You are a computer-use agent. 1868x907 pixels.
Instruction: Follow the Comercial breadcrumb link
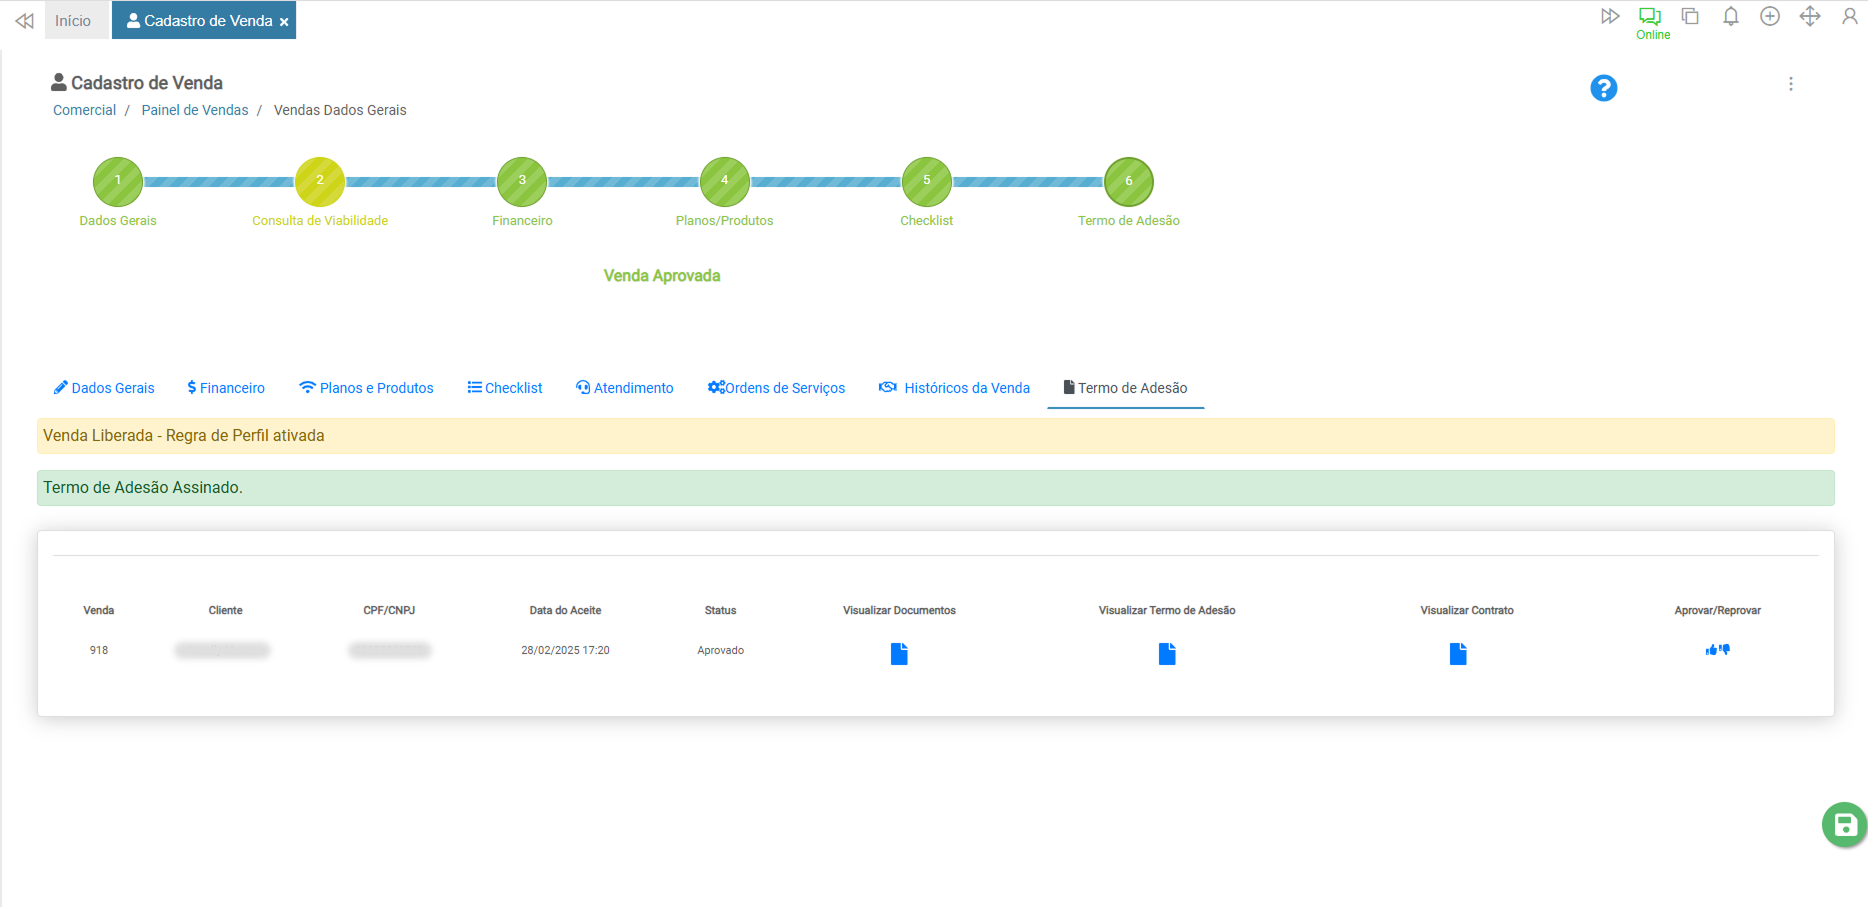click(84, 110)
